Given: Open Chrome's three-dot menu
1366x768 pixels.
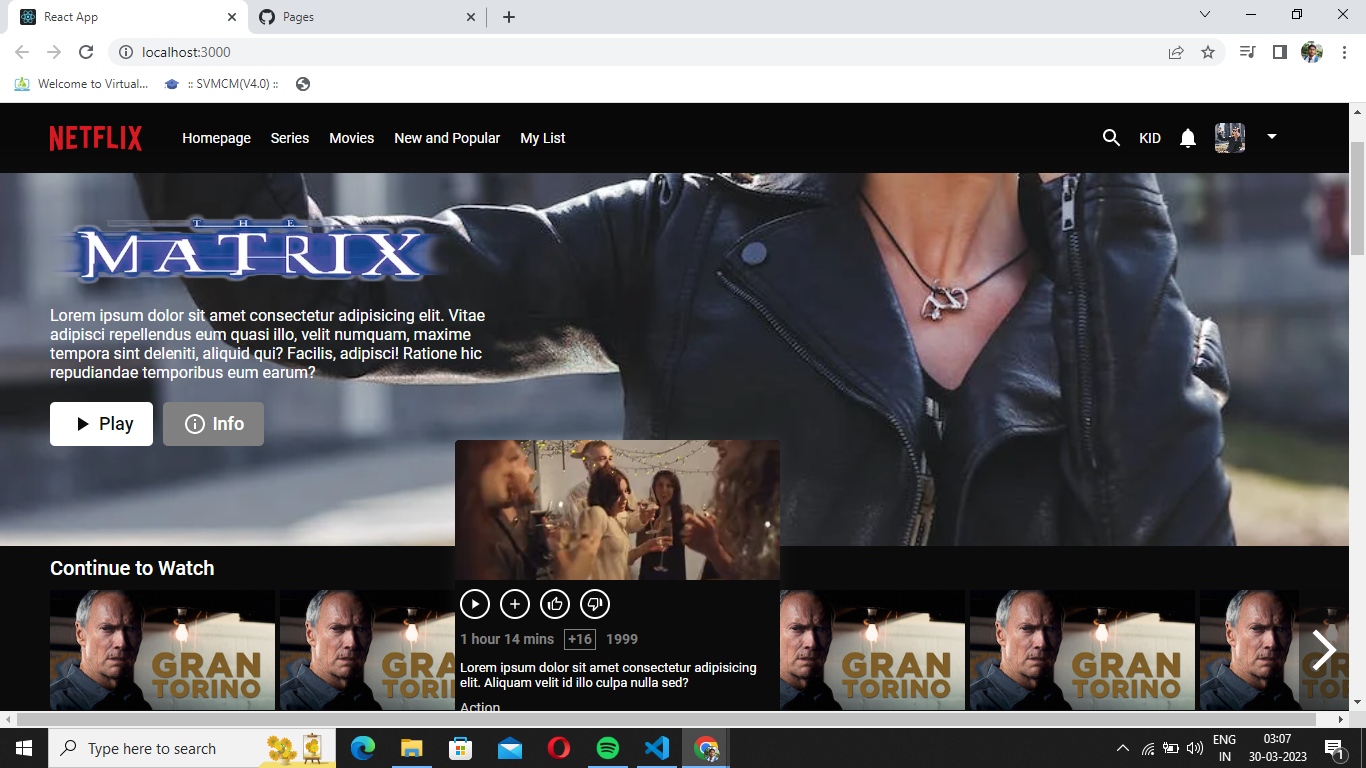Looking at the screenshot, I should tap(1344, 52).
